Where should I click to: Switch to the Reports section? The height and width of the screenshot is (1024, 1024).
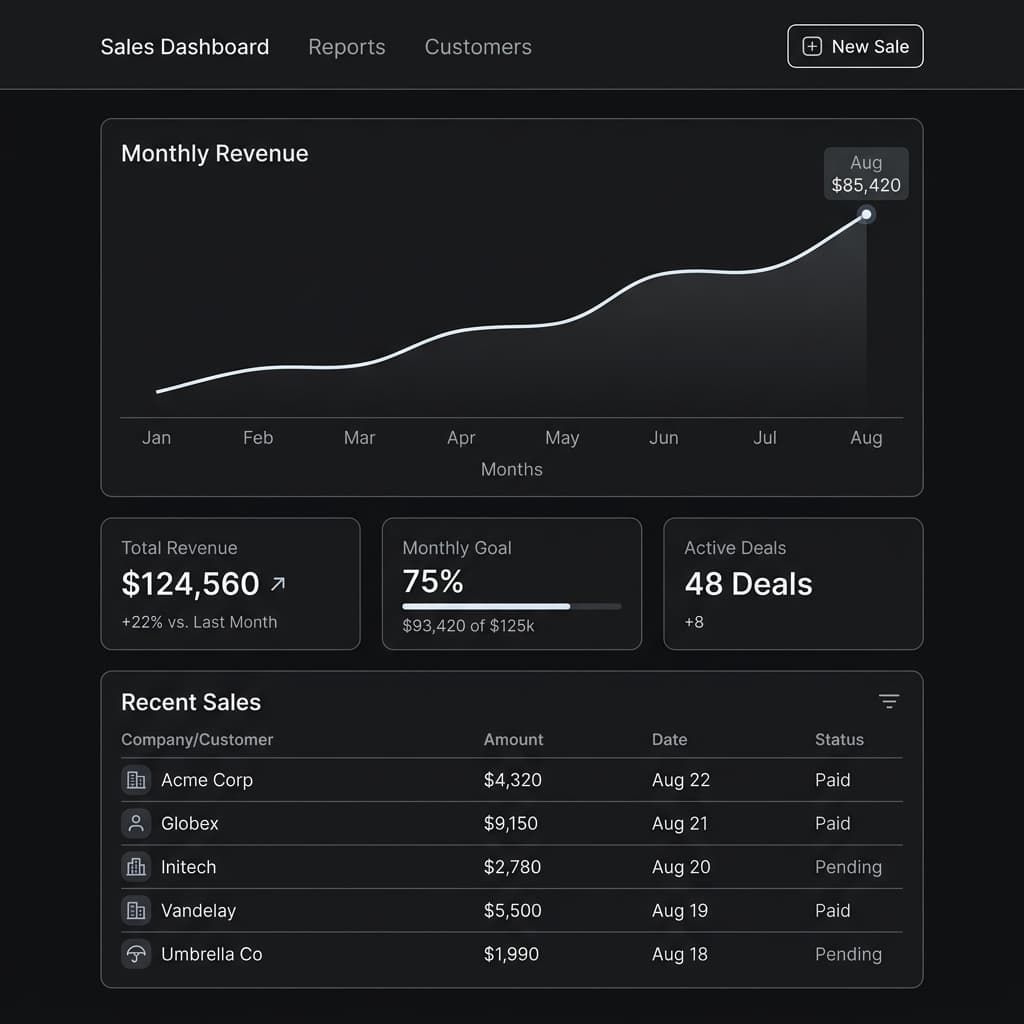point(347,46)
